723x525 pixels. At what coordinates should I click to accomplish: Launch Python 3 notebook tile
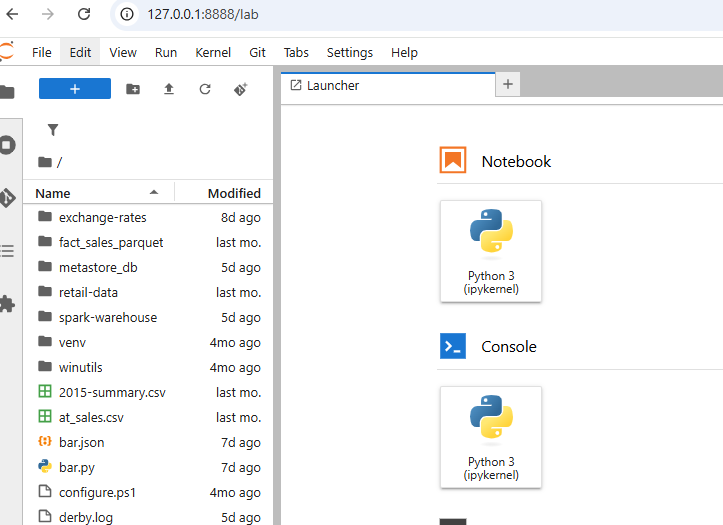491,251
